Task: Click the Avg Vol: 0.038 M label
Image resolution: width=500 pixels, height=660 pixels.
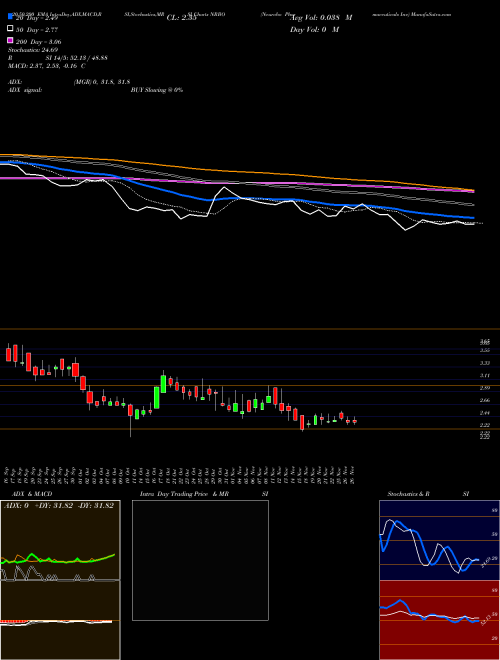Action: click(321, 18)
